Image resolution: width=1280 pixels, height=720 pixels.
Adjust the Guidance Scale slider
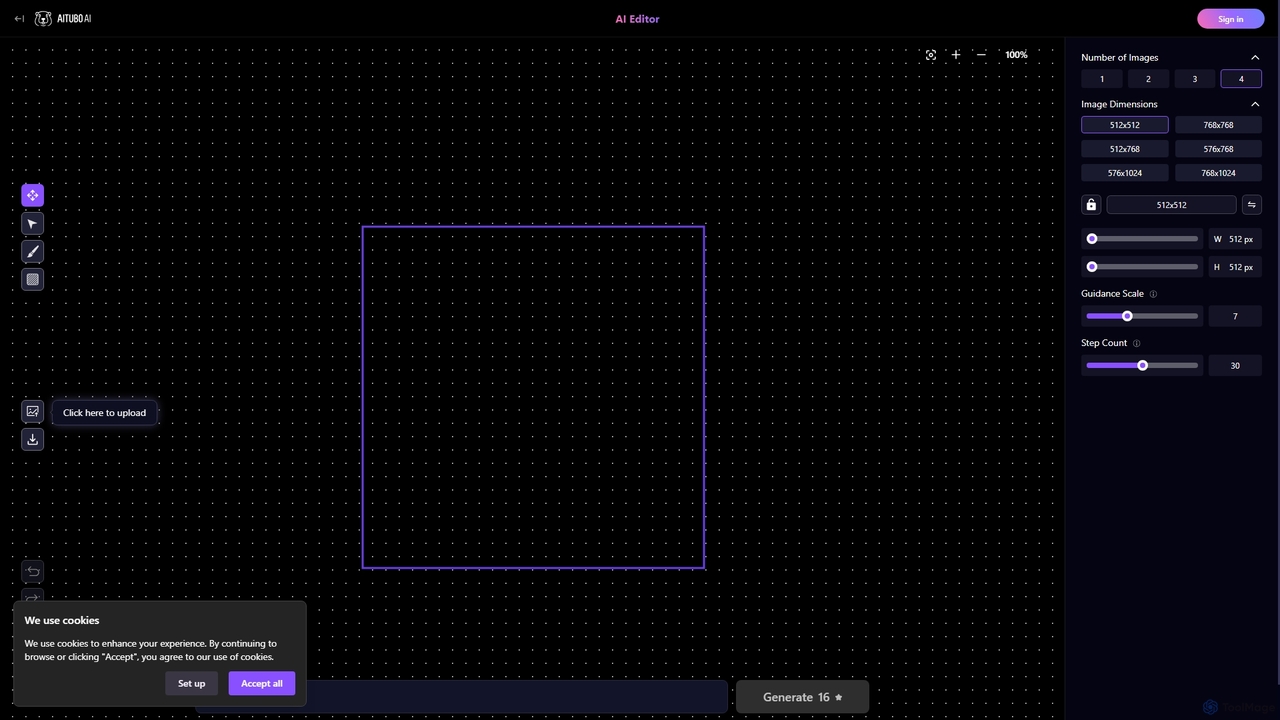coord(1142,316)
